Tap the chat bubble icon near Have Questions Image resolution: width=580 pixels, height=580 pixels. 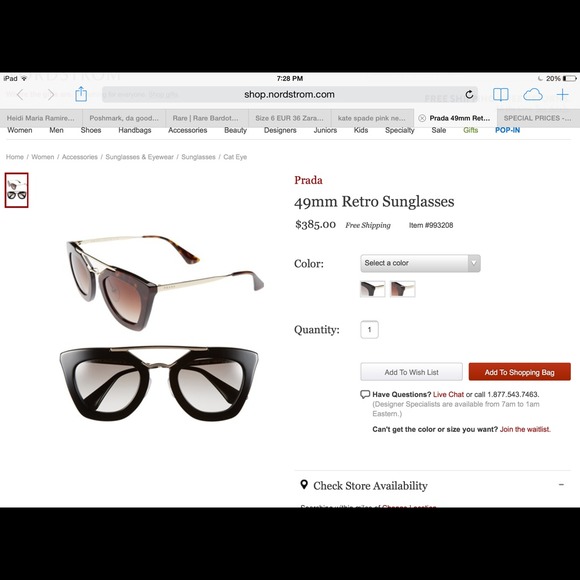click(x=365, y=394)
